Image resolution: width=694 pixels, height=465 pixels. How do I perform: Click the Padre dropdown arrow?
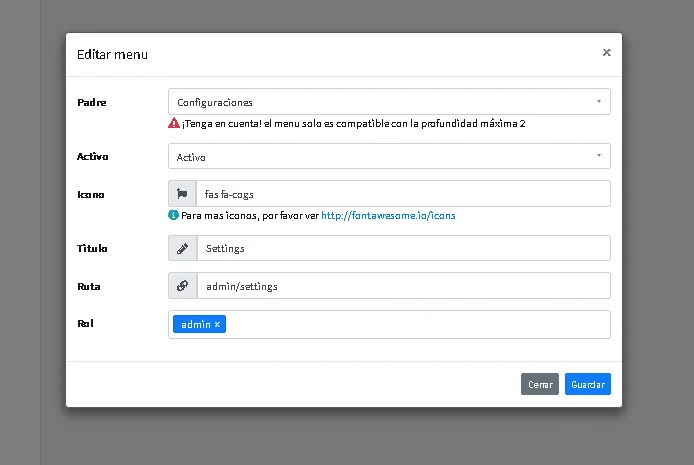pyautogui.click(x=599, y=102)
